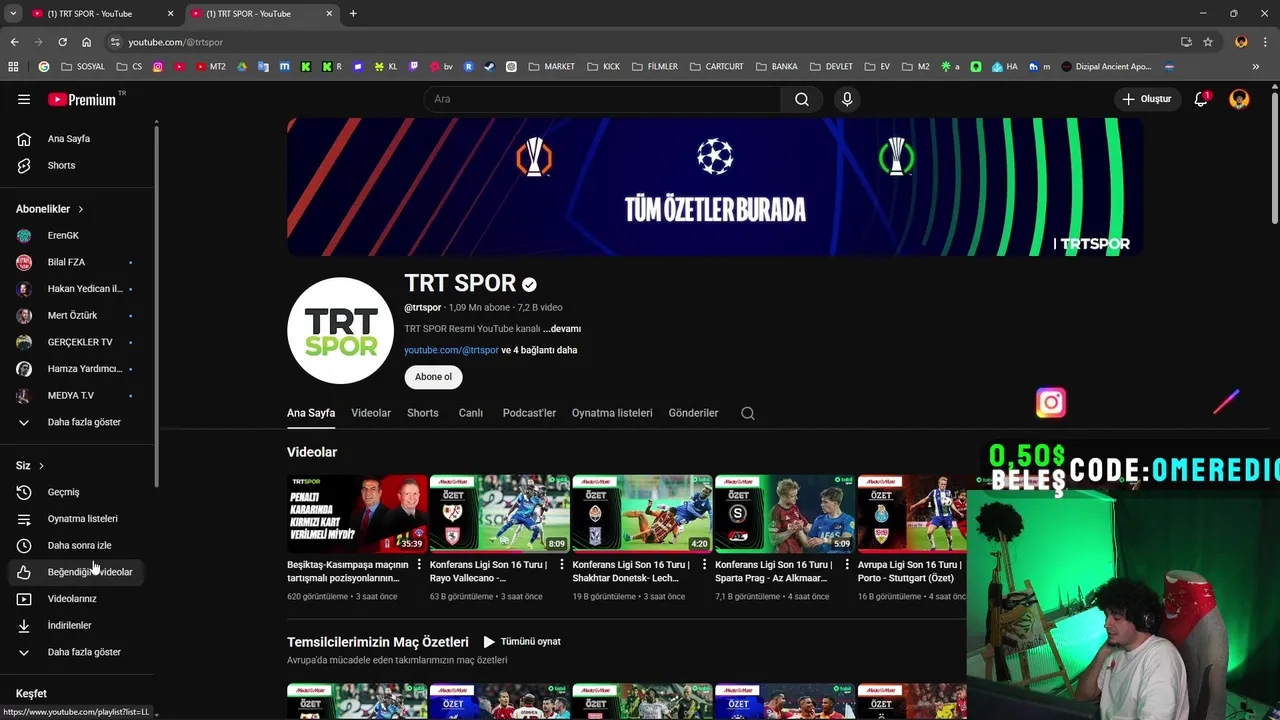
Task: Click the browser home button
Action: pos(87,42)
